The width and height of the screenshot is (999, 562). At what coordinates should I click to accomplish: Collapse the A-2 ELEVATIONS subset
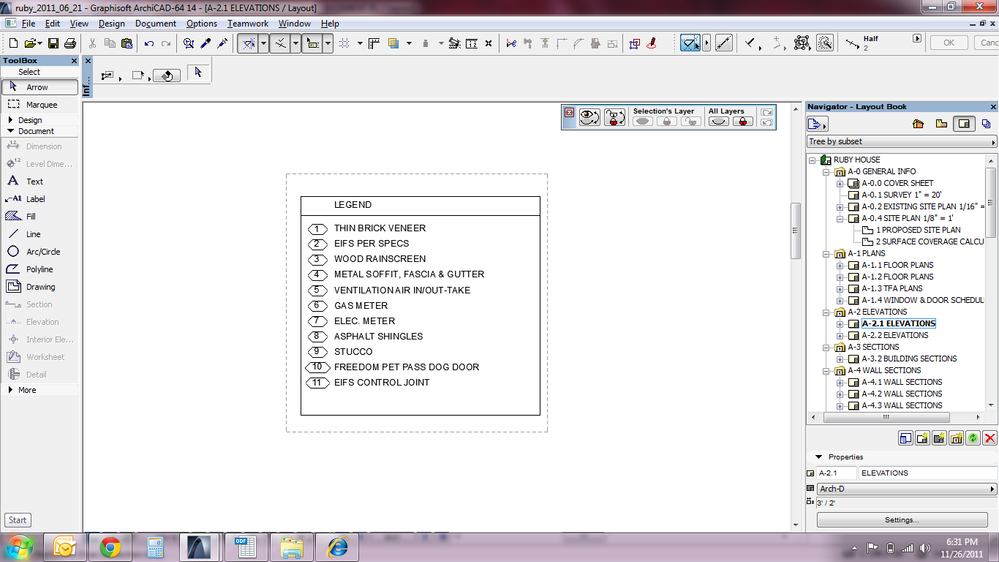(826, 312)
